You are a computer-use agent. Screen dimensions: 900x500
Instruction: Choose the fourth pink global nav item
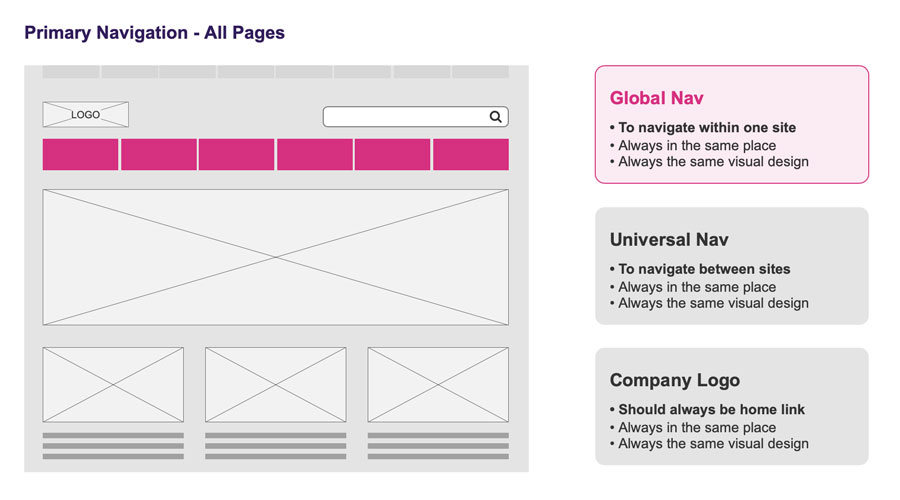click(314, 155)
